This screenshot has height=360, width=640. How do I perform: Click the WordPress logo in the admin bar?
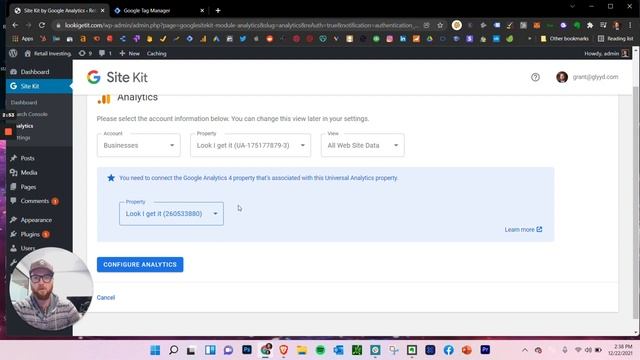pyautogui.click(x=13, y=53)
